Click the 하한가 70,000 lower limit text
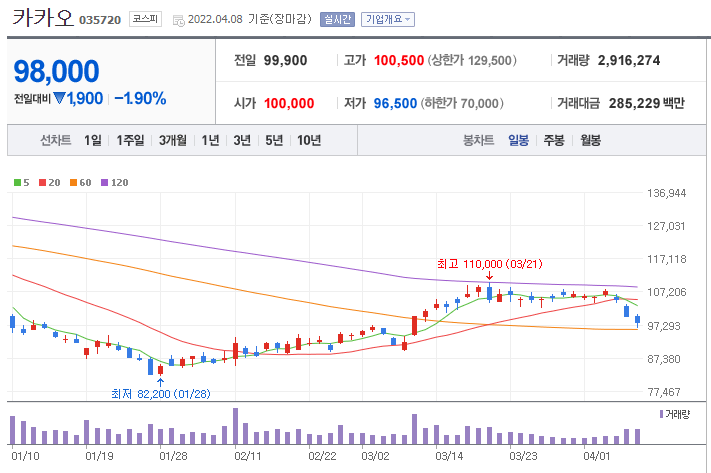The width and height of the screenshot is (711, 473). pyautogui.click(x=462, y=103)
